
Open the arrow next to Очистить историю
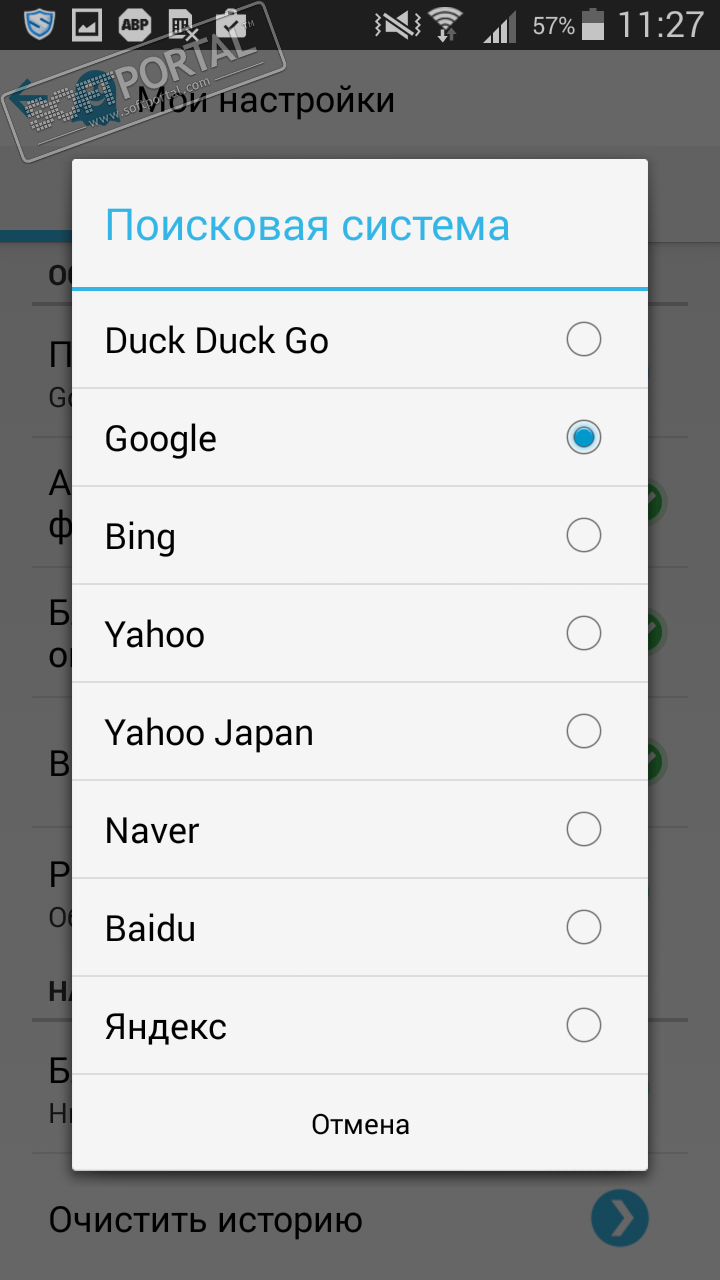click(620, 1218)
